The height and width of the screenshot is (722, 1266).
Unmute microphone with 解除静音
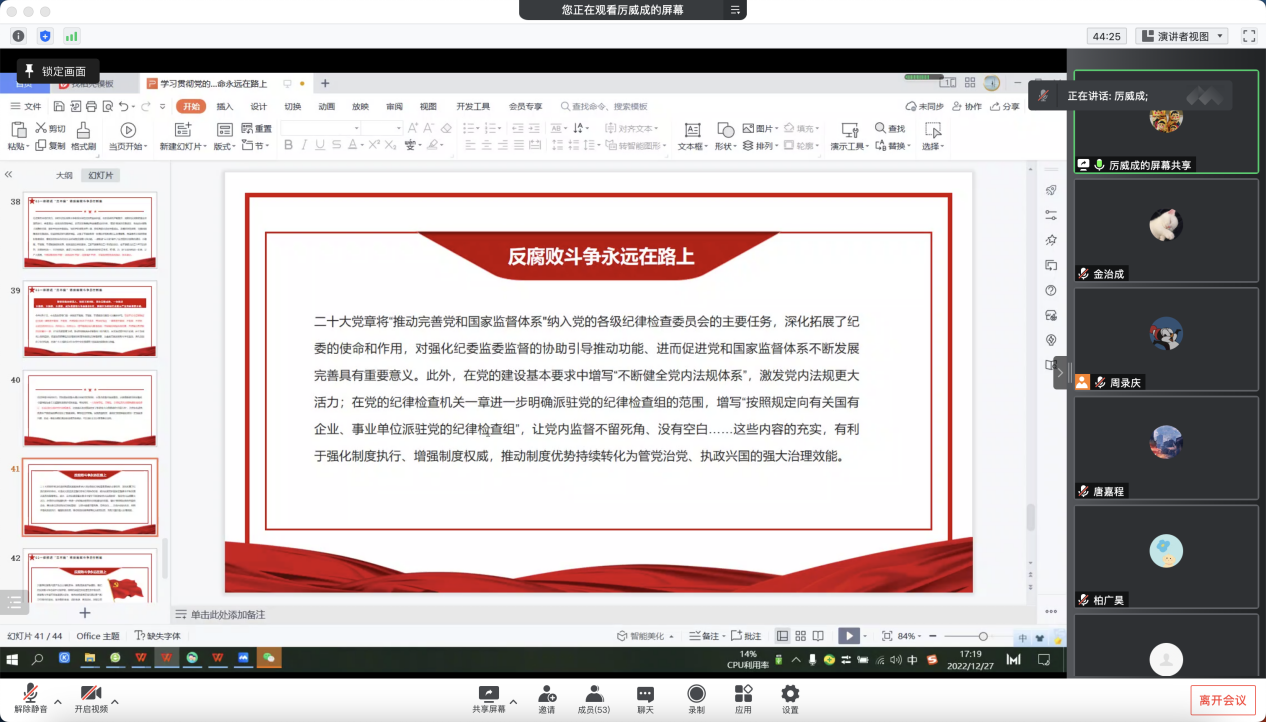[x=30, y=695]
